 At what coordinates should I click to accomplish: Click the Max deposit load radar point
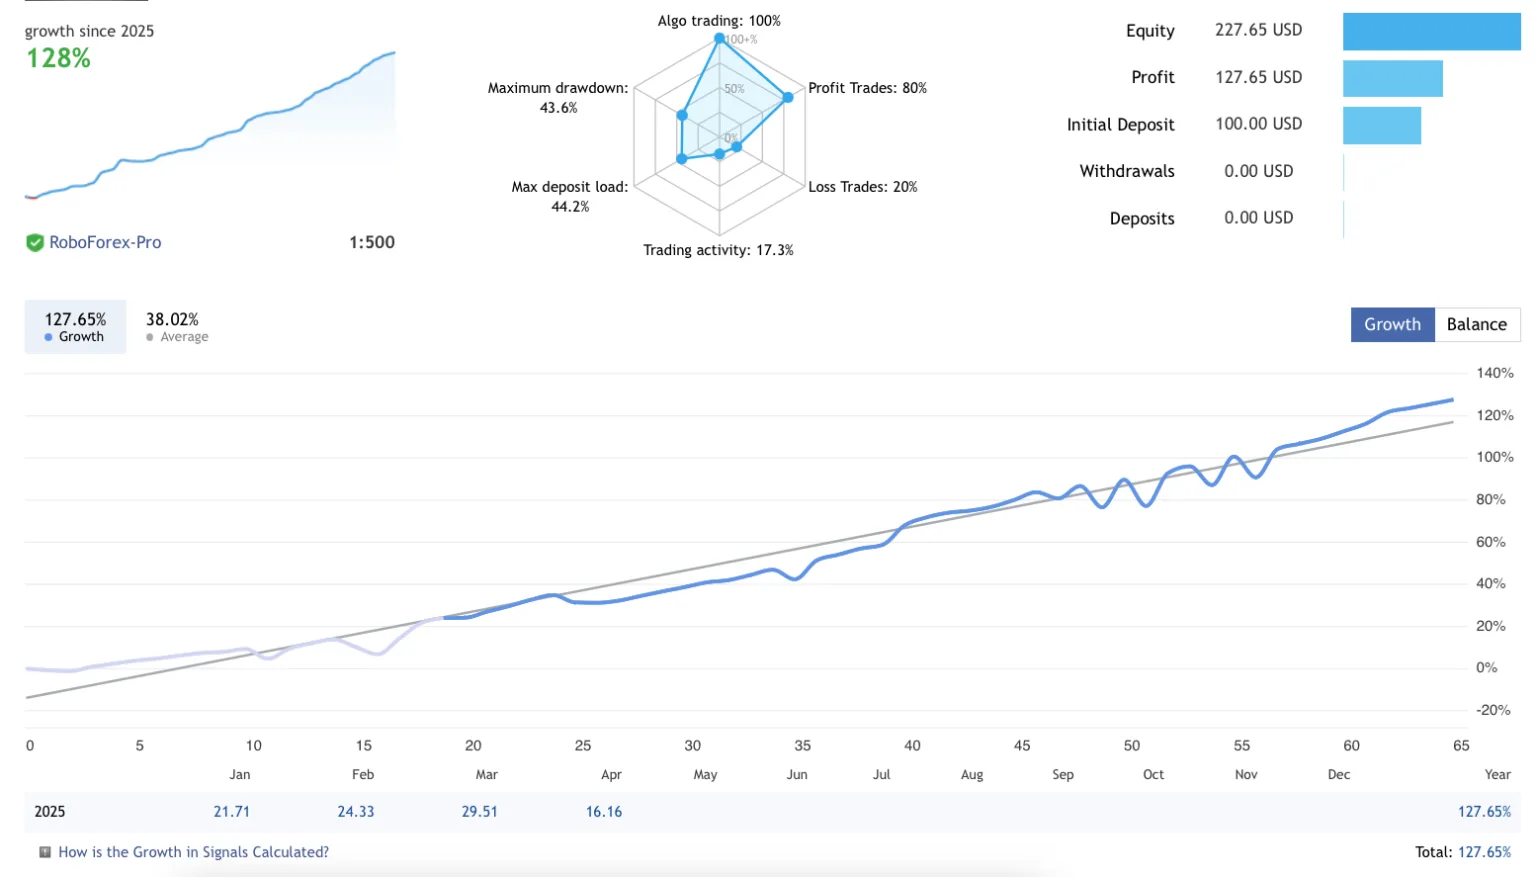point(682,158)
